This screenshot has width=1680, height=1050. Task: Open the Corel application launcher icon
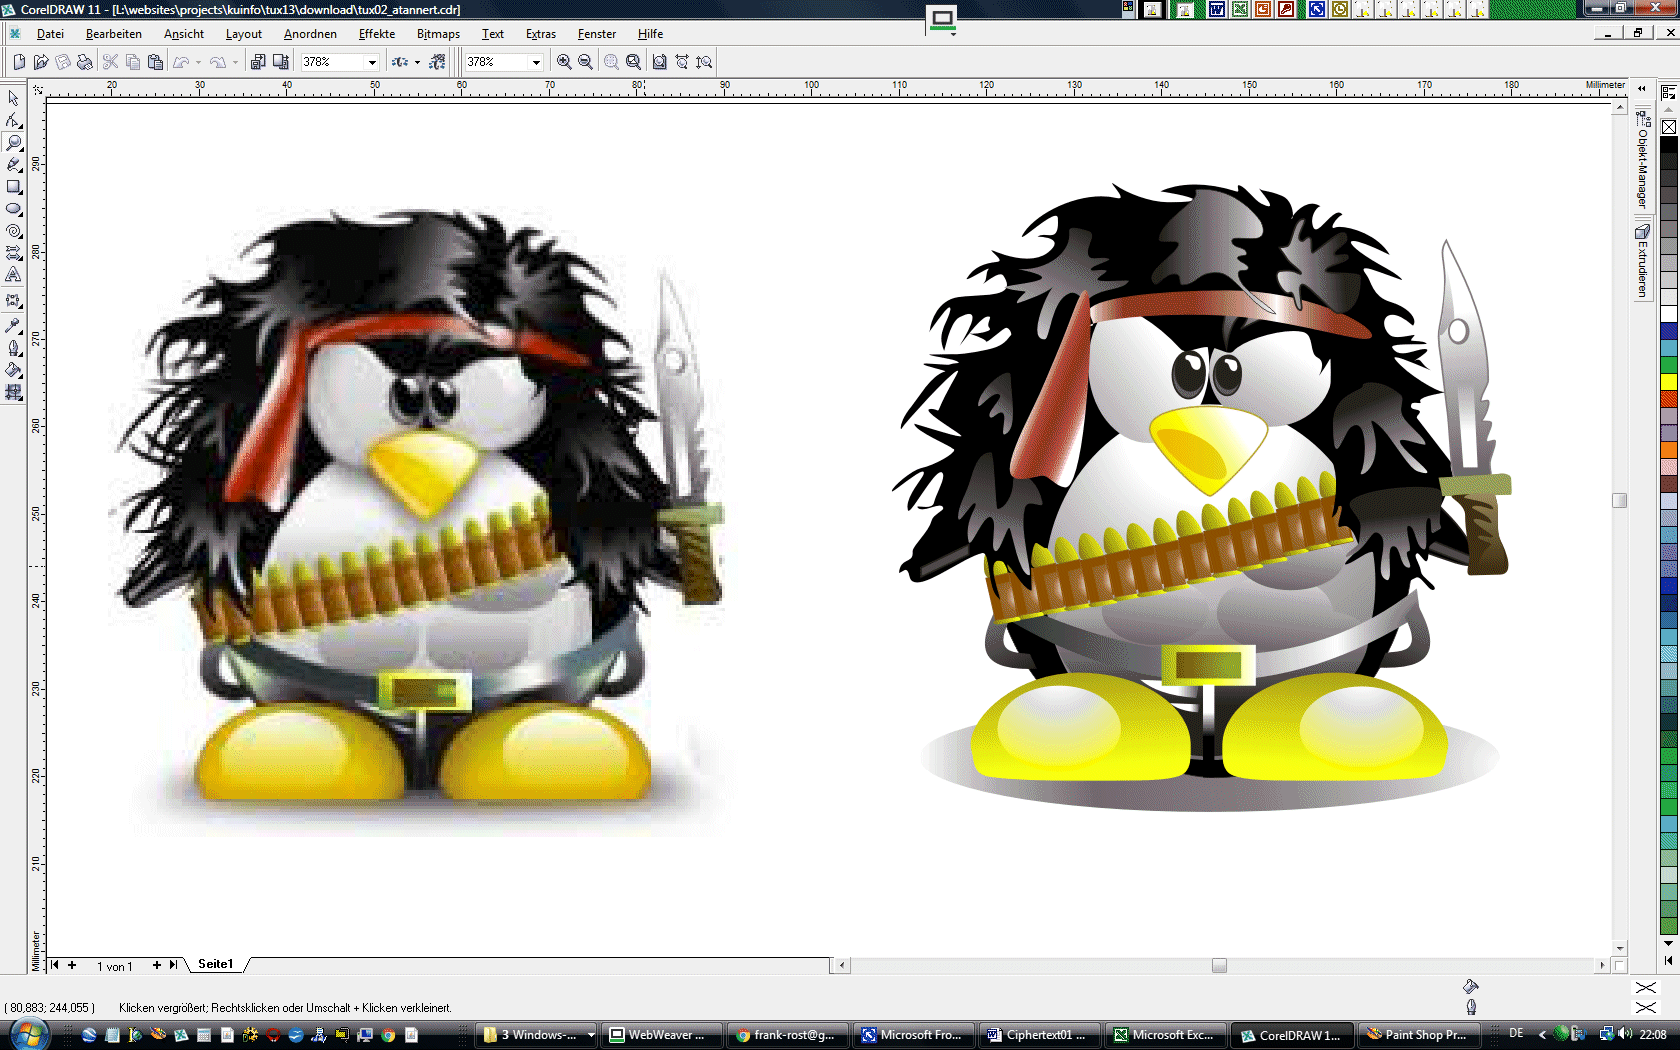tap(399, 62)
